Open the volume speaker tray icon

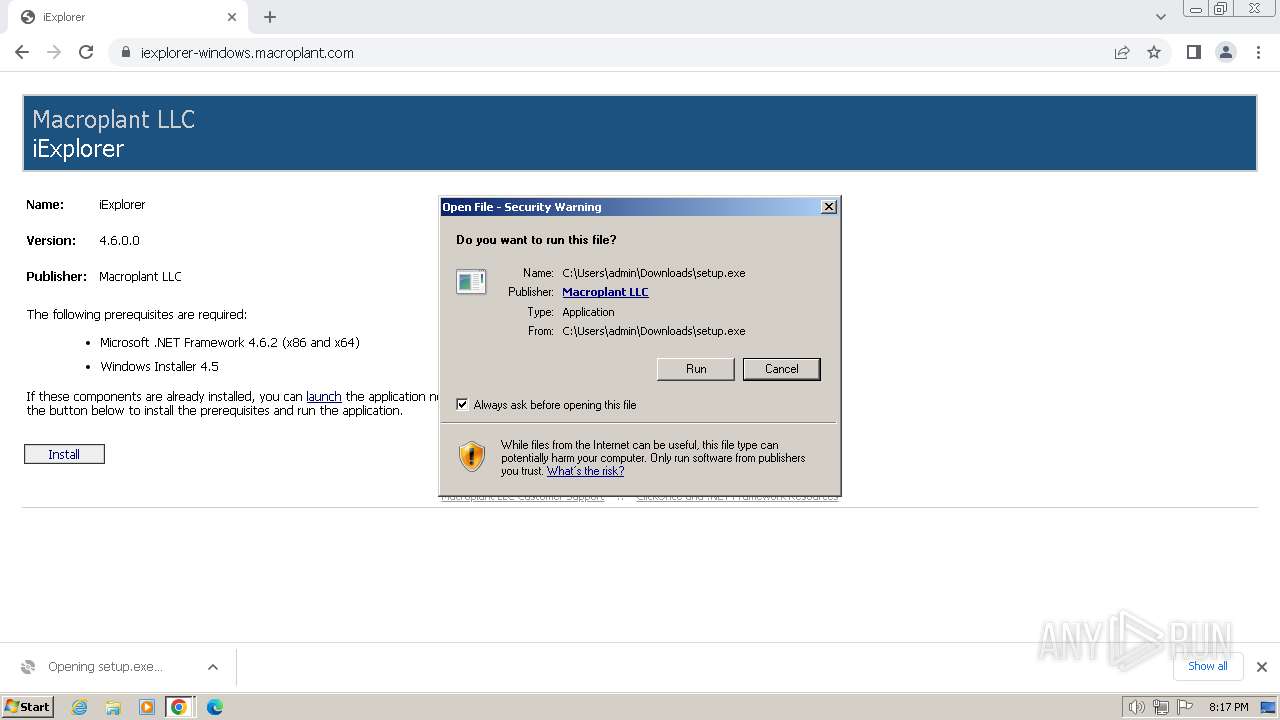(x=1137, y=707)
